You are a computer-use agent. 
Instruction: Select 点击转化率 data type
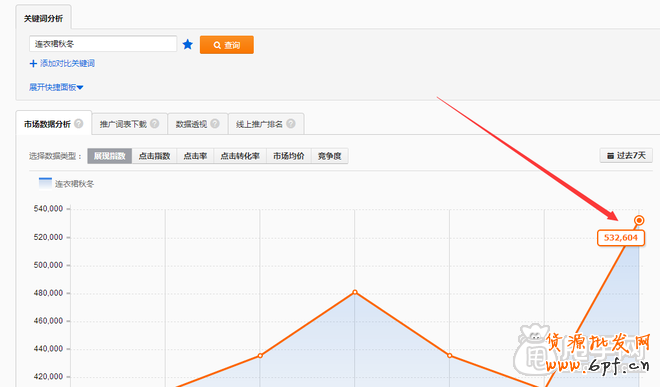point(240,156)
